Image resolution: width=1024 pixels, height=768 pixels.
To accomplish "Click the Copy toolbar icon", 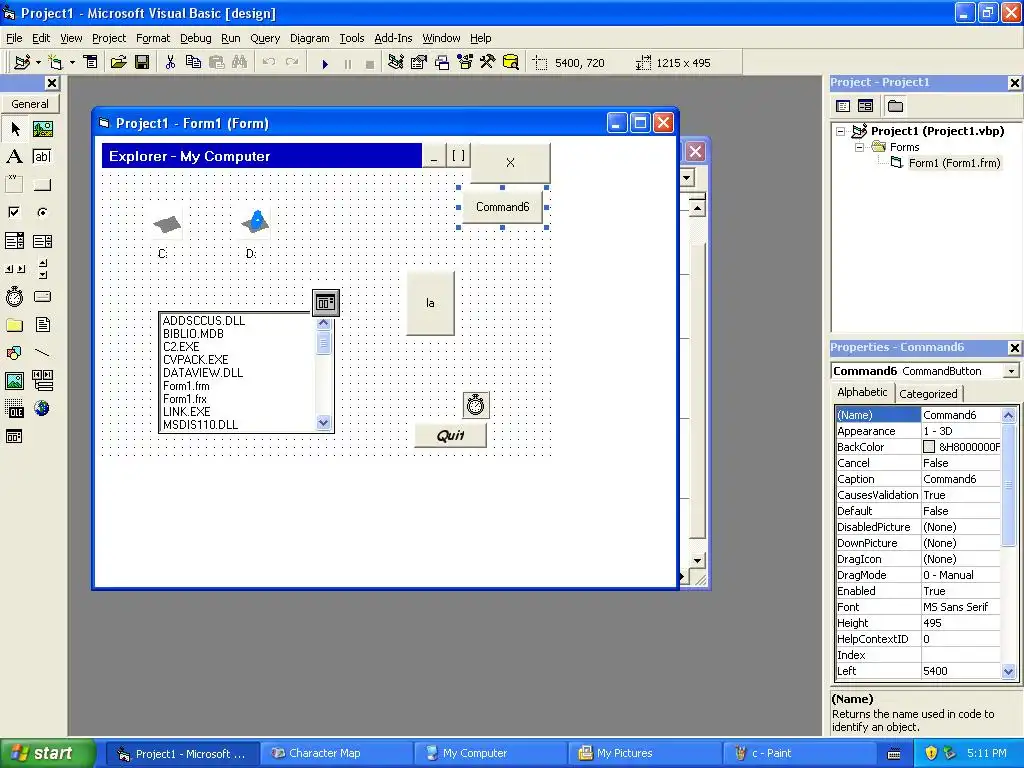I will click(193, 63).
